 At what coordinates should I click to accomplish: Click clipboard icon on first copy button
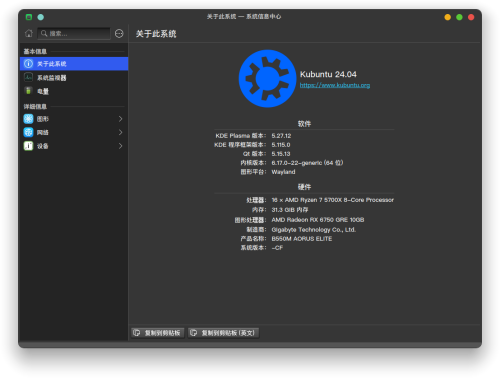point(137,333)
